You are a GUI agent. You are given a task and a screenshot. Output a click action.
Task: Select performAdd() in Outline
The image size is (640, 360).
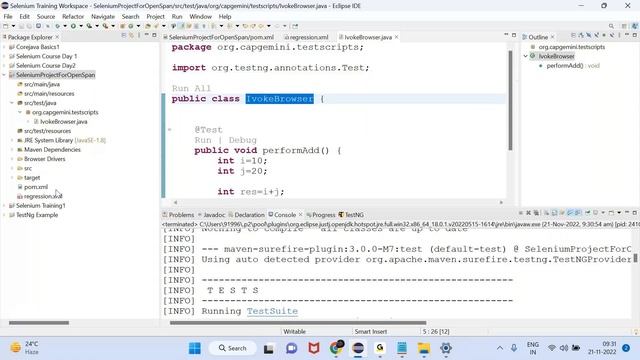point(564,66)
